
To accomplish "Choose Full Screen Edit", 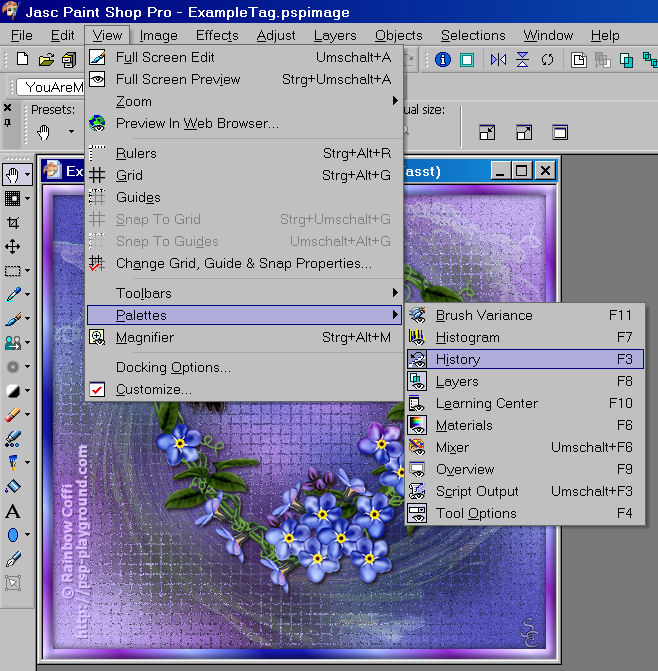I will click(244, 57).
